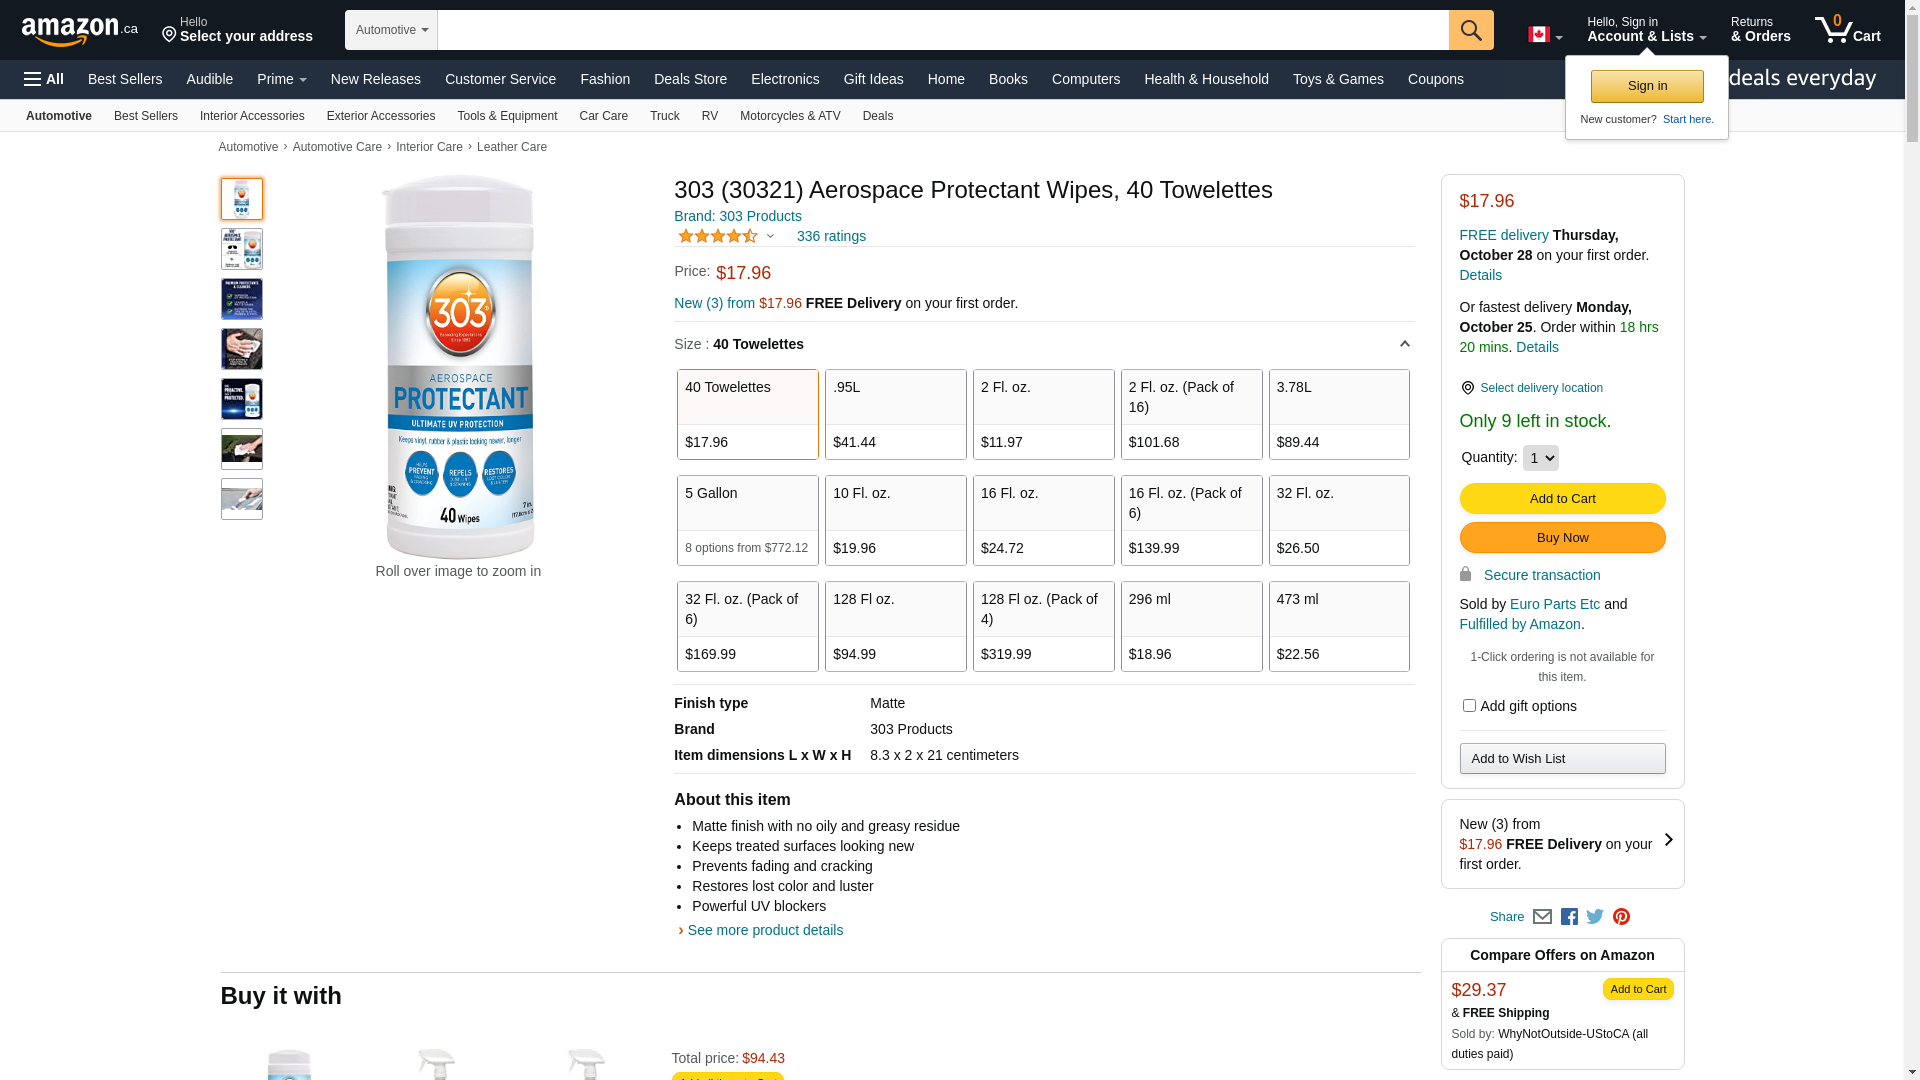Select the 296 ml size option

(1192, 626)
